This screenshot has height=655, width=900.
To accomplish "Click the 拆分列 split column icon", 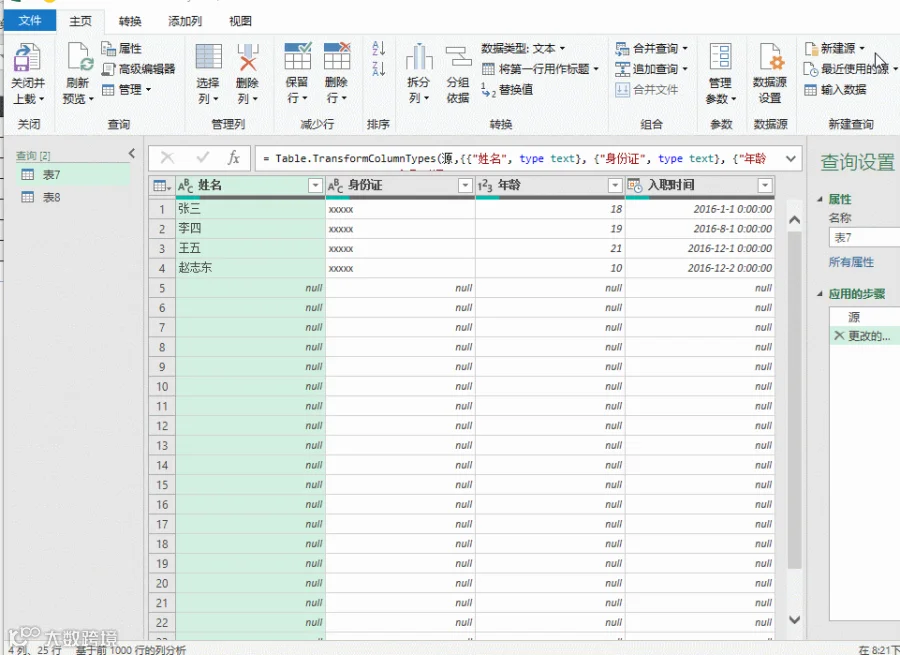I will point(419,56).
